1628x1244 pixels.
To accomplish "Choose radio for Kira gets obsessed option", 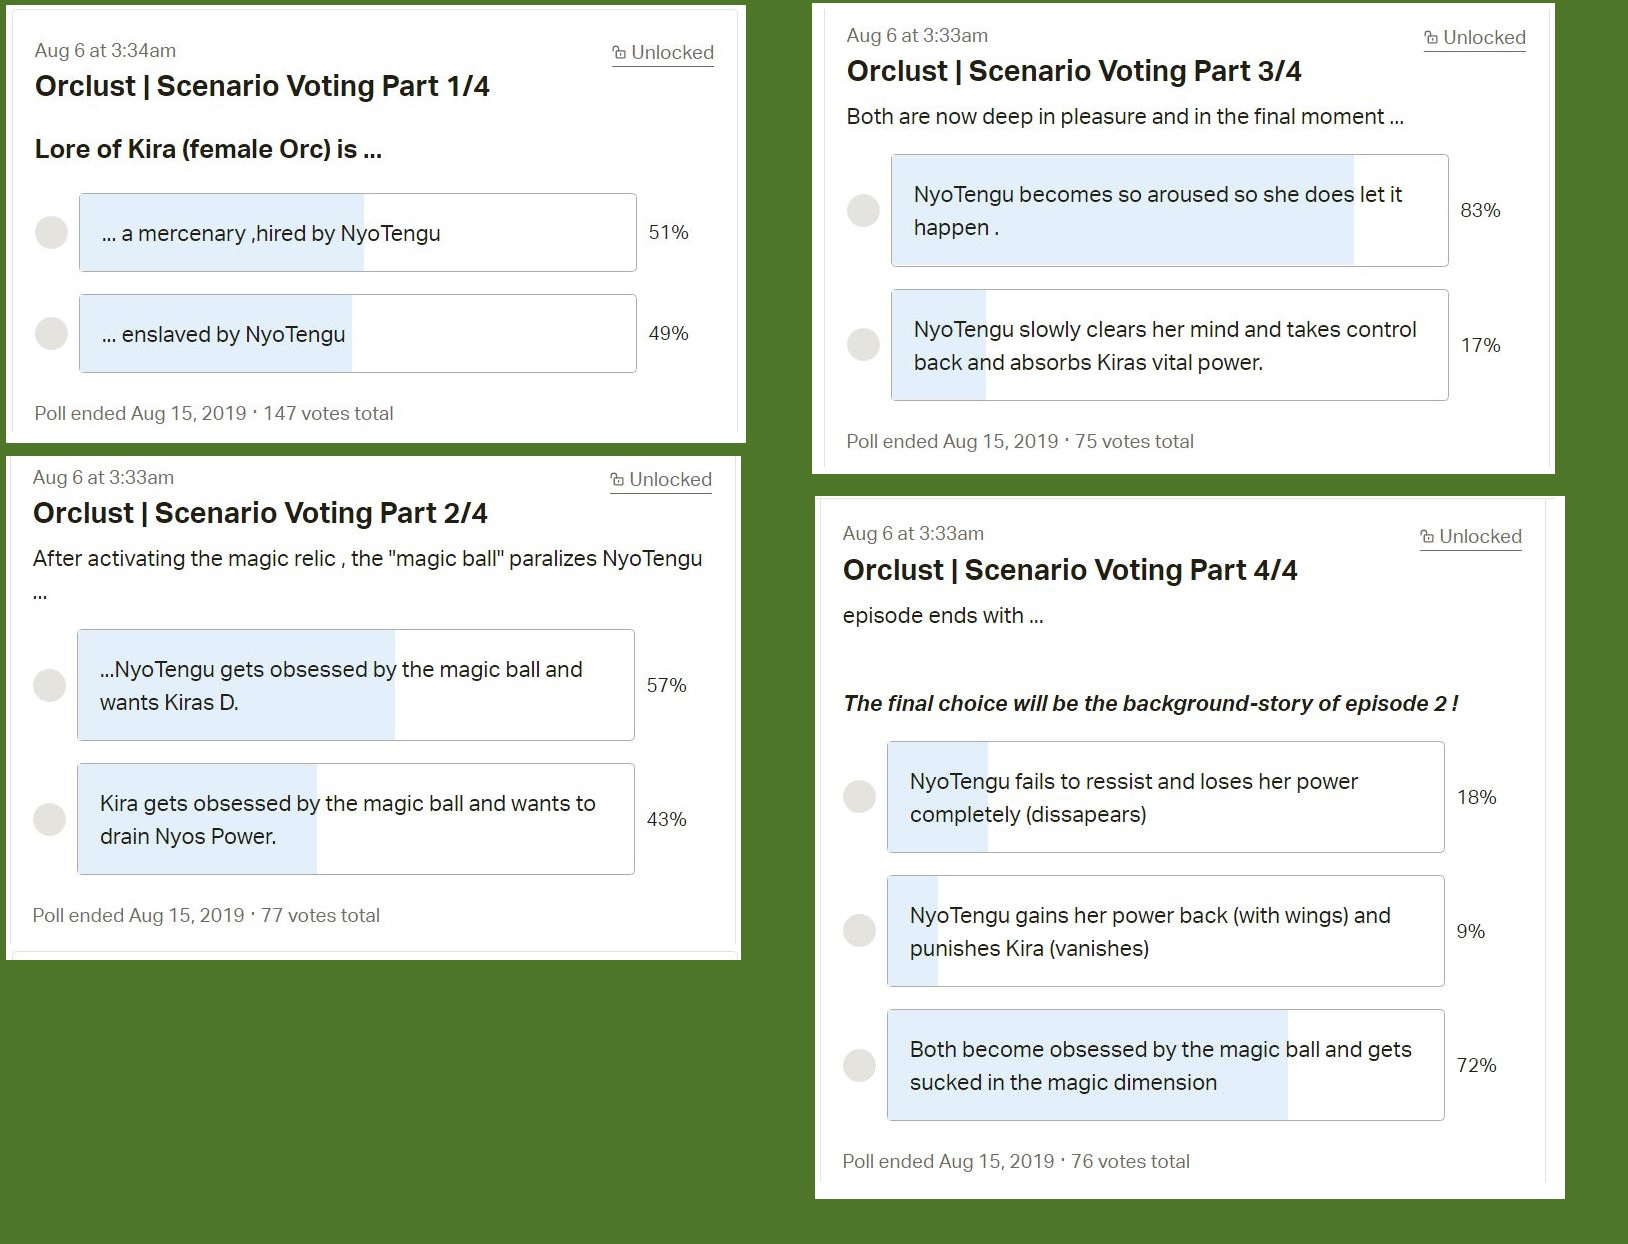I will [49, 819].
